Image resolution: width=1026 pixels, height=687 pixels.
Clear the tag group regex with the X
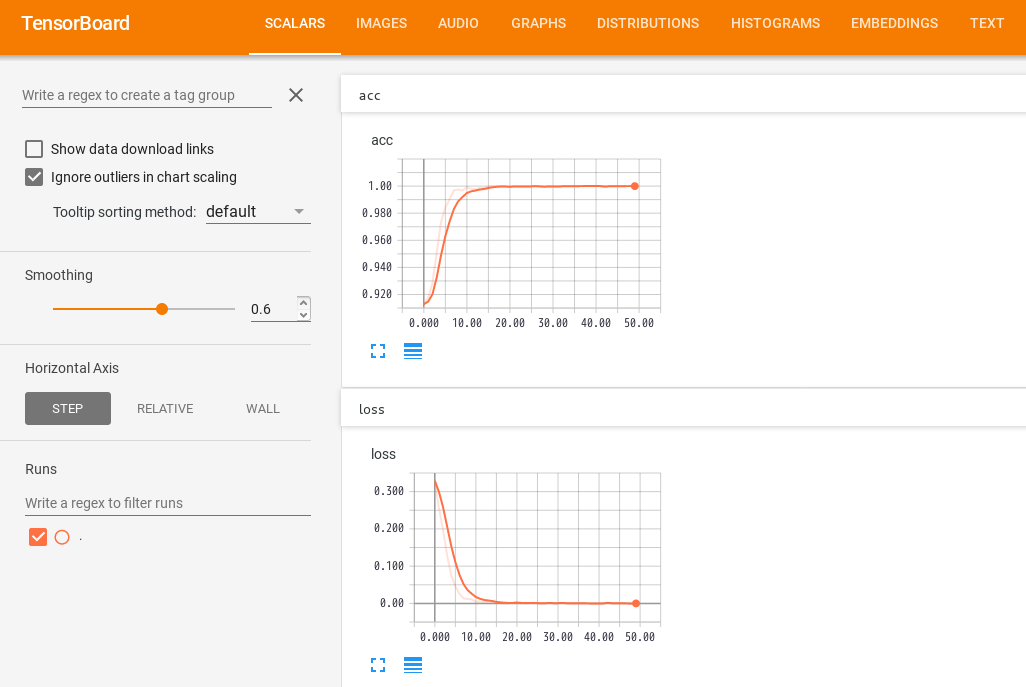[x=296, y=95]
